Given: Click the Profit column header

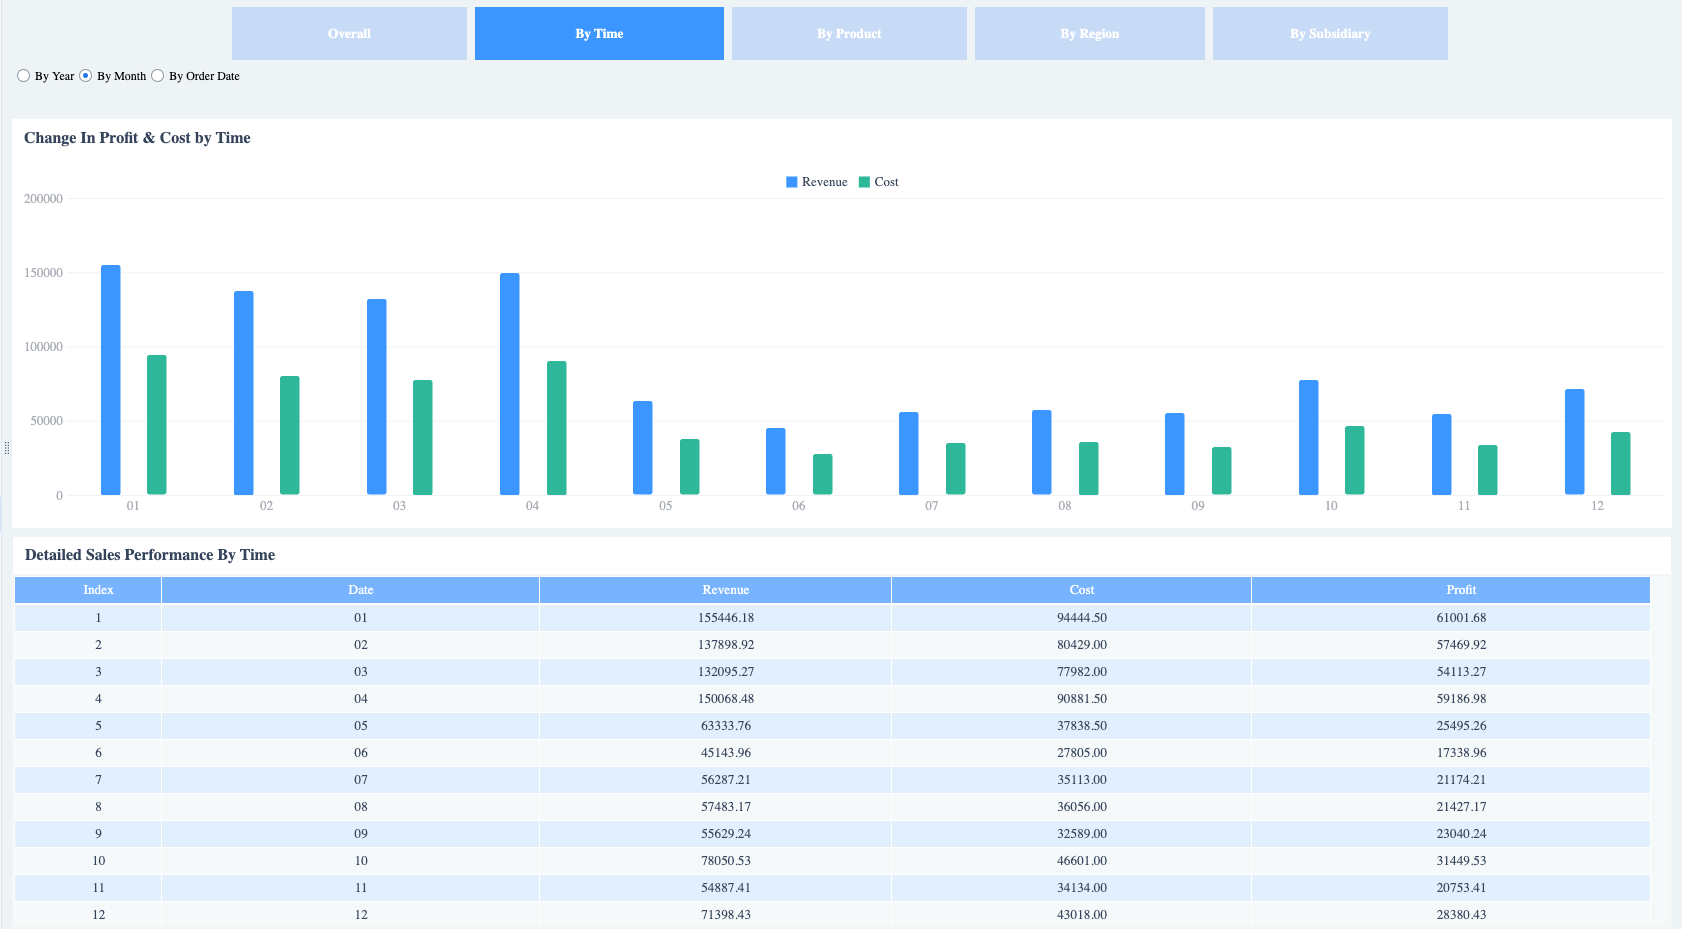Looking at the screenshot, I should tap(1461, 590).
